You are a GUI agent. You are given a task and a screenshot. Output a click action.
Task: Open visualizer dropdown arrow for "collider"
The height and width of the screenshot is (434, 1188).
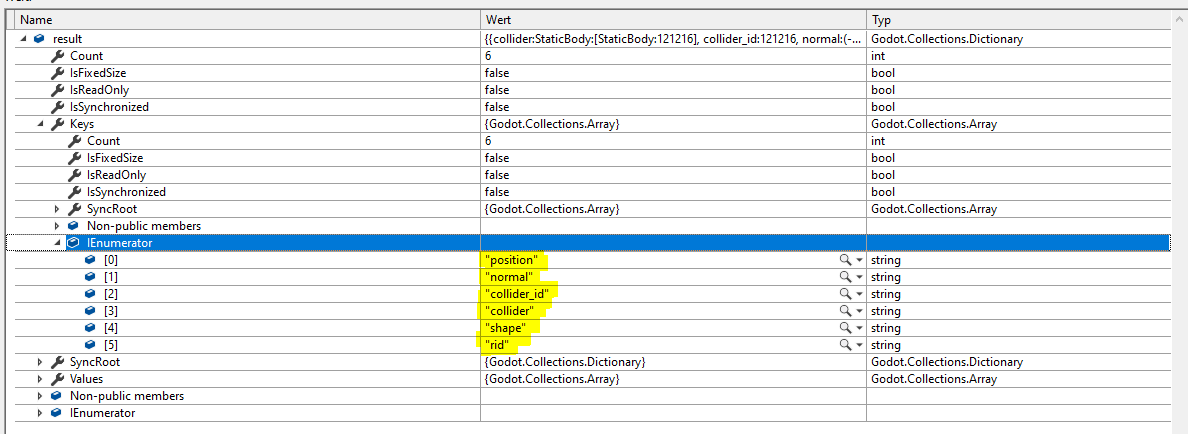[859, 312]
